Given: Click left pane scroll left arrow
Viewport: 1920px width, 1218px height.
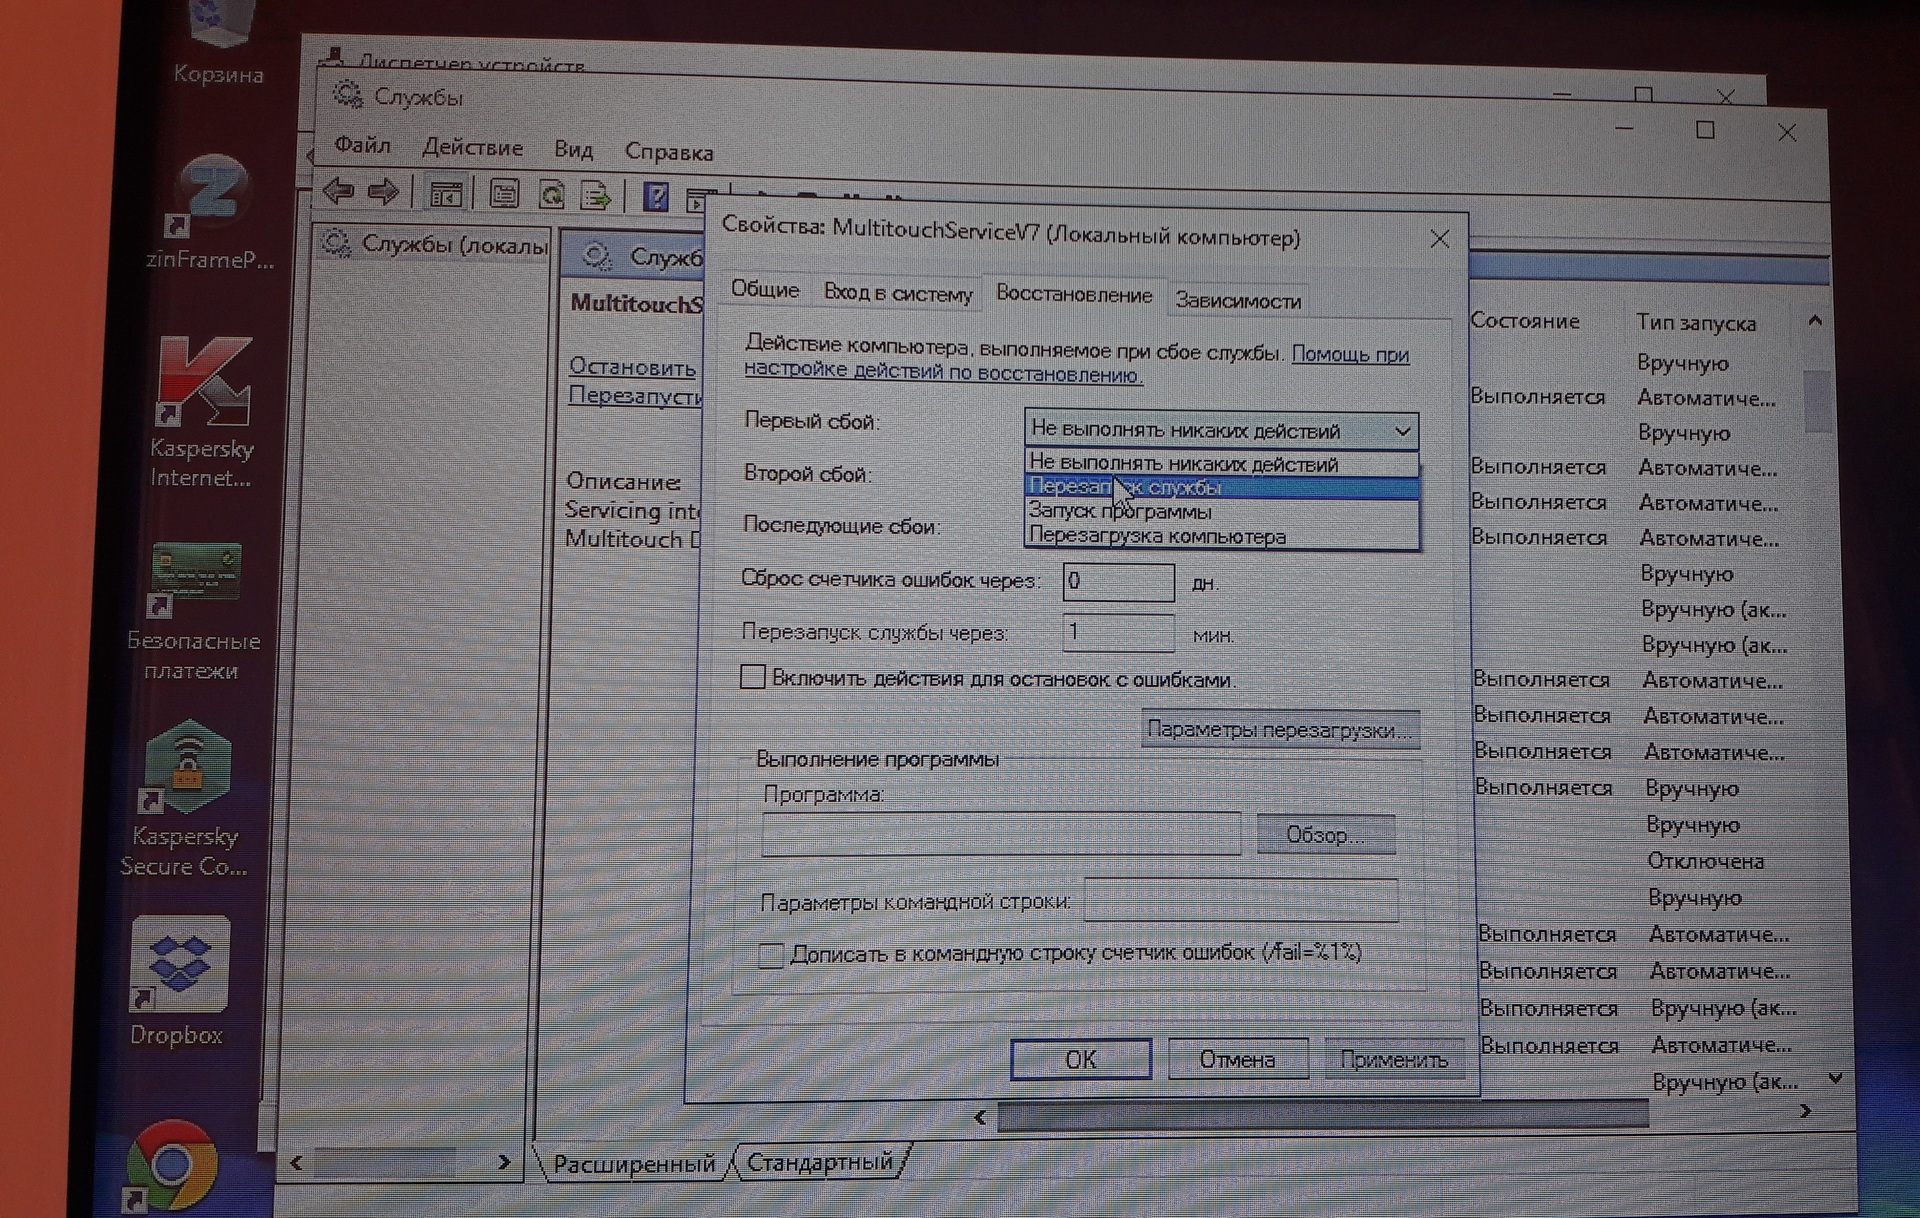Looking at the screenshot, I should tap(296, 1162).
